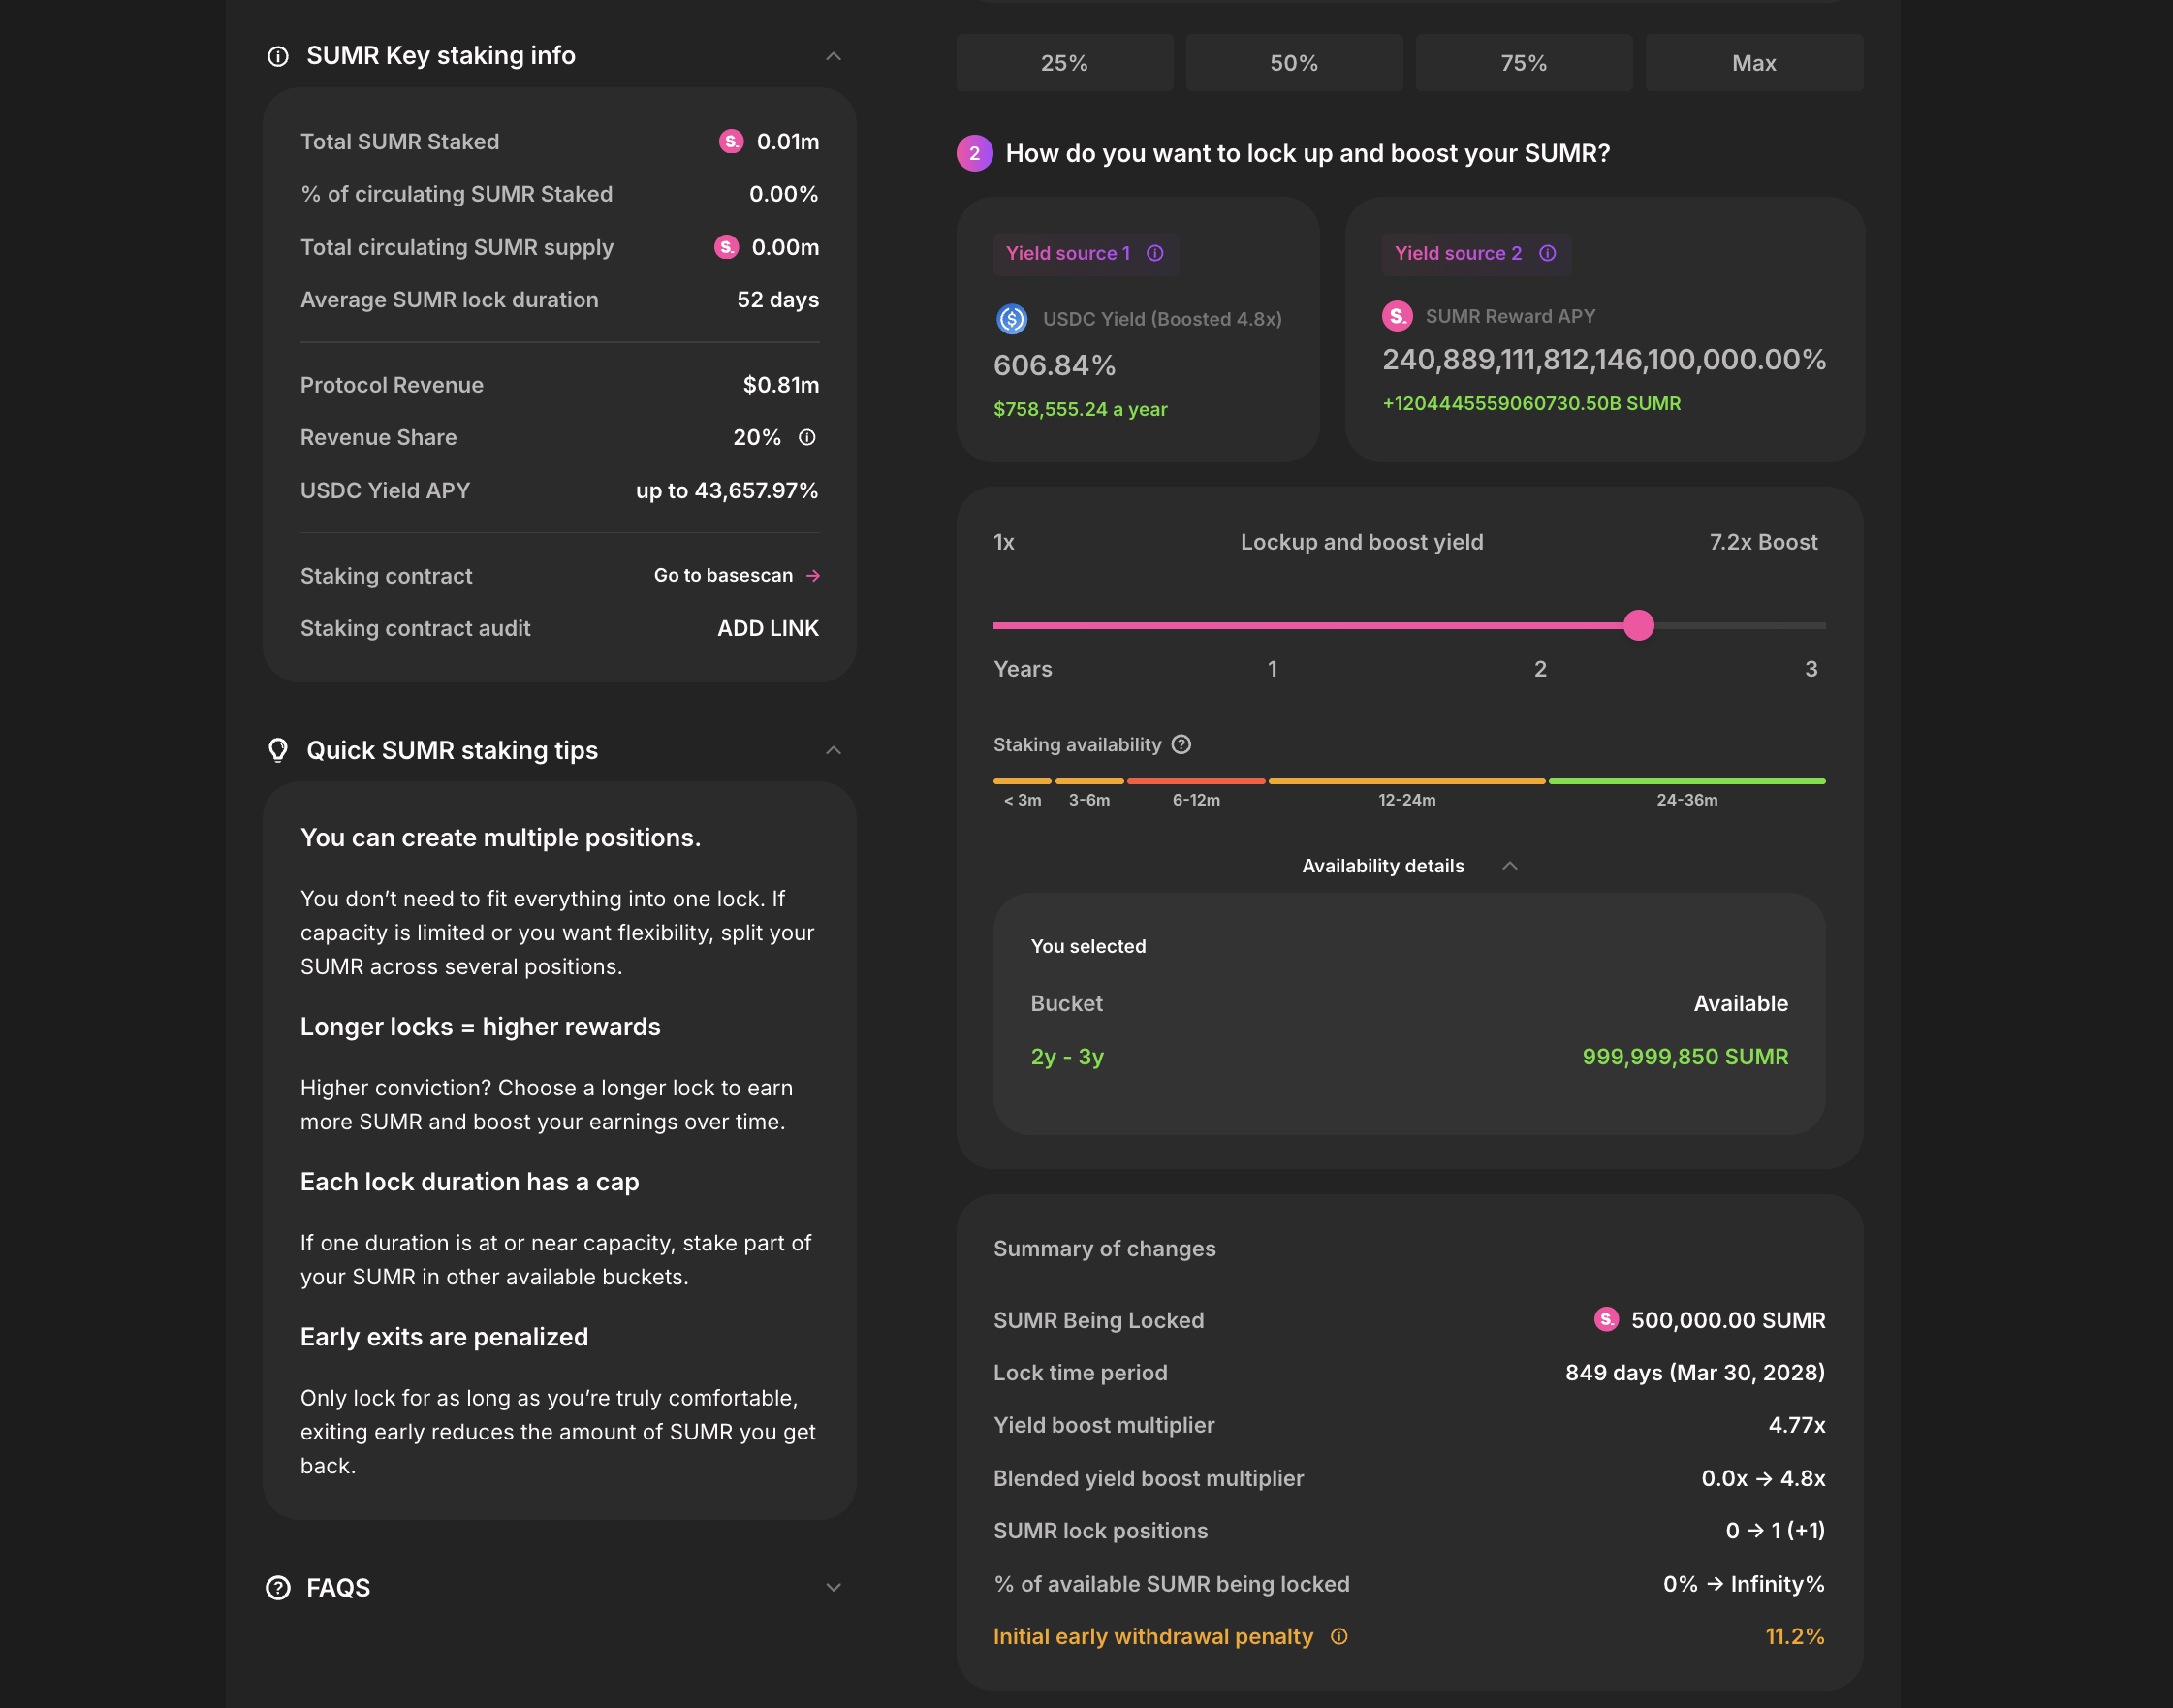Expand the FAQS section
Image resolution: width=2173 pixels, height=1708 pixels.
point(833,1587)
